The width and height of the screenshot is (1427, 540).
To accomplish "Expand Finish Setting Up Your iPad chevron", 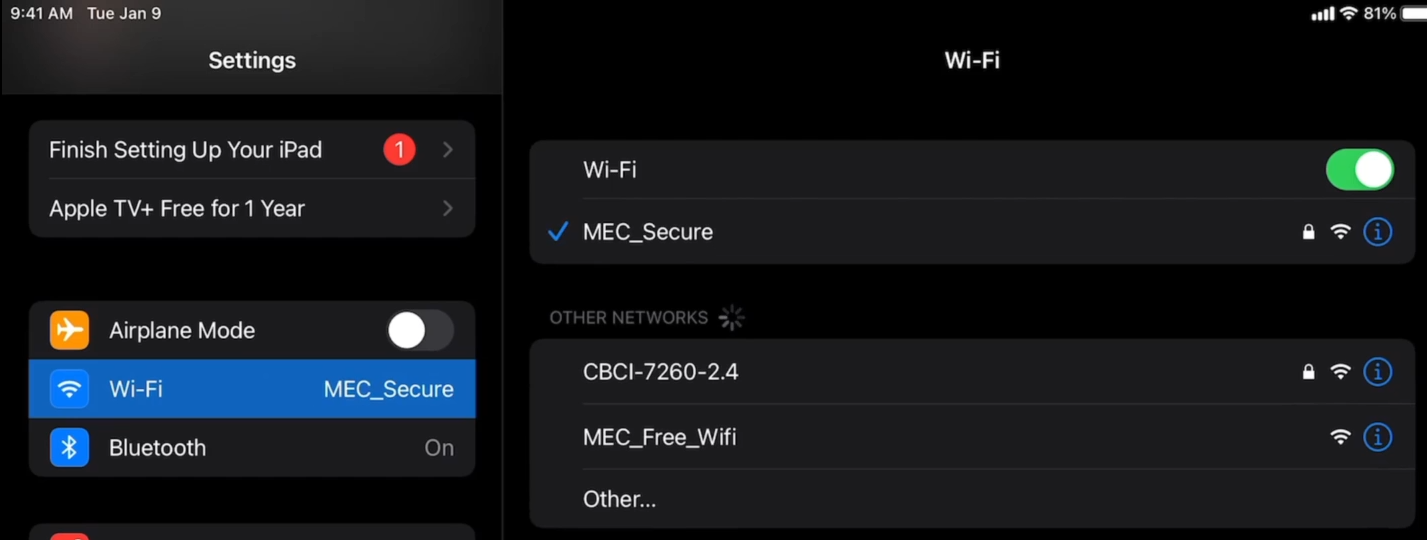I will 448,150.
